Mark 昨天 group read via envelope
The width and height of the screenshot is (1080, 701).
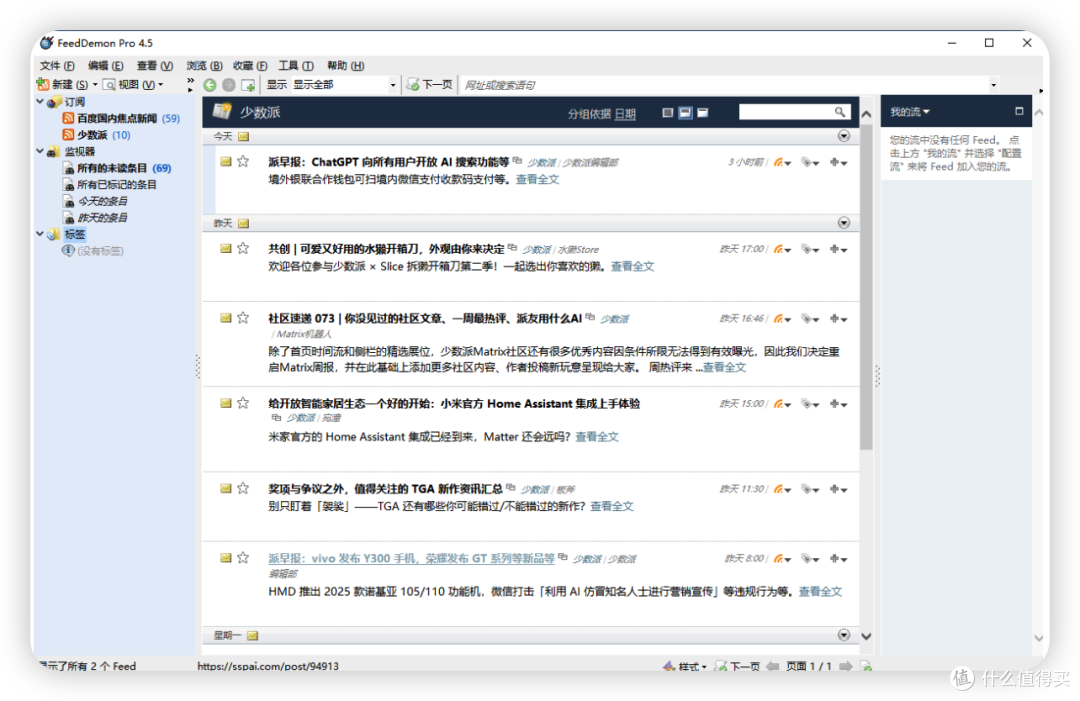243,223
